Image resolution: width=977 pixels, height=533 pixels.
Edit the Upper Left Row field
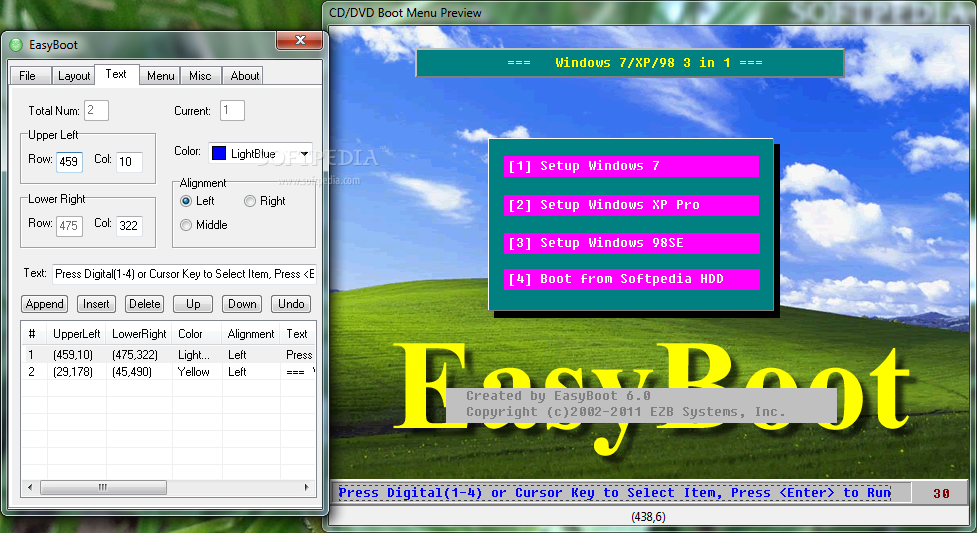[x=69, y=162]
